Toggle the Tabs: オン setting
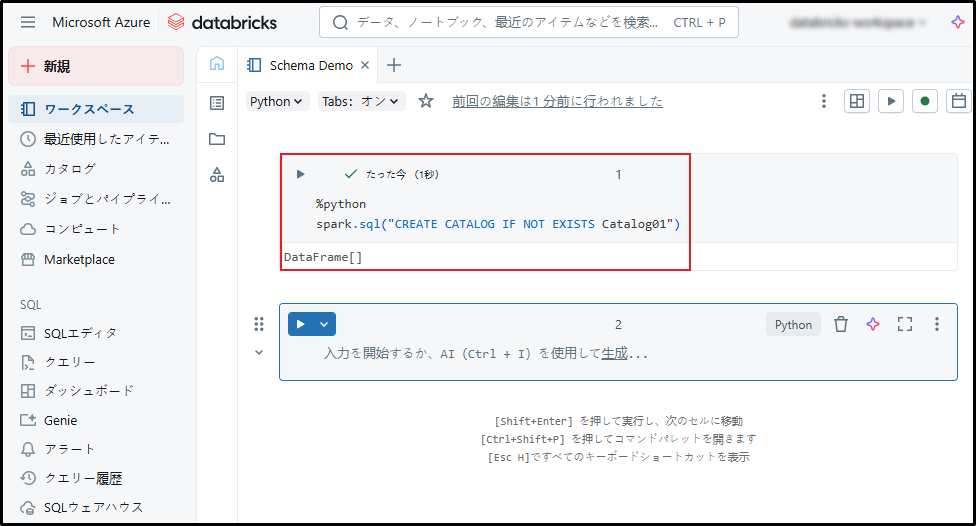 coord(361,101)
